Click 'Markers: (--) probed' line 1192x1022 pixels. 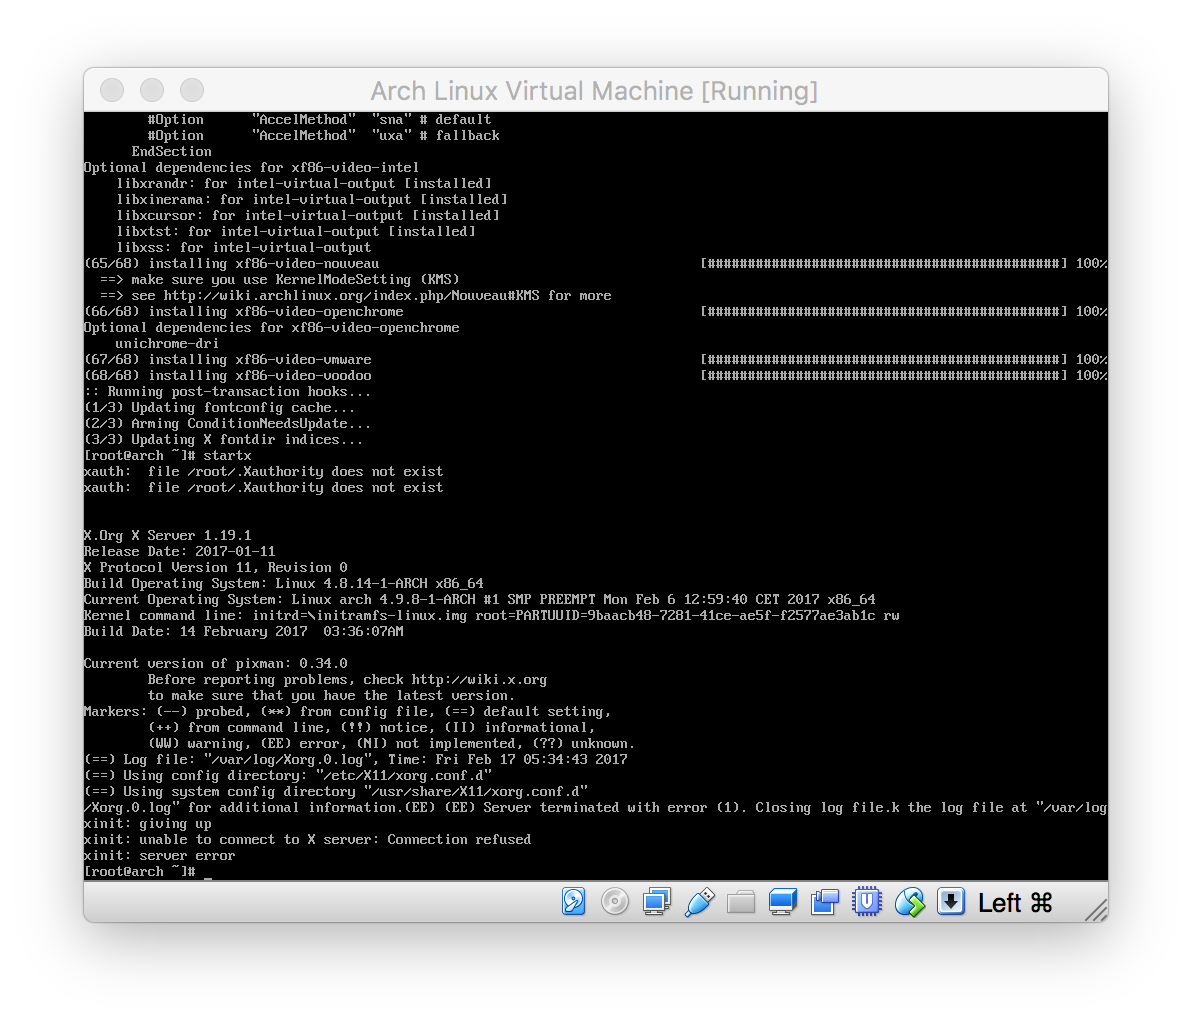(x=347, y=712)
